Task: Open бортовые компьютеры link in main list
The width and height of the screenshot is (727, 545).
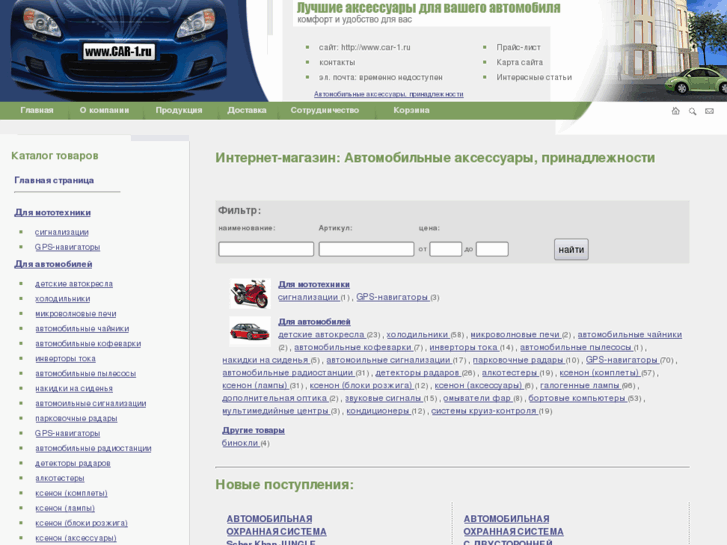Action: tap(577, 398)
